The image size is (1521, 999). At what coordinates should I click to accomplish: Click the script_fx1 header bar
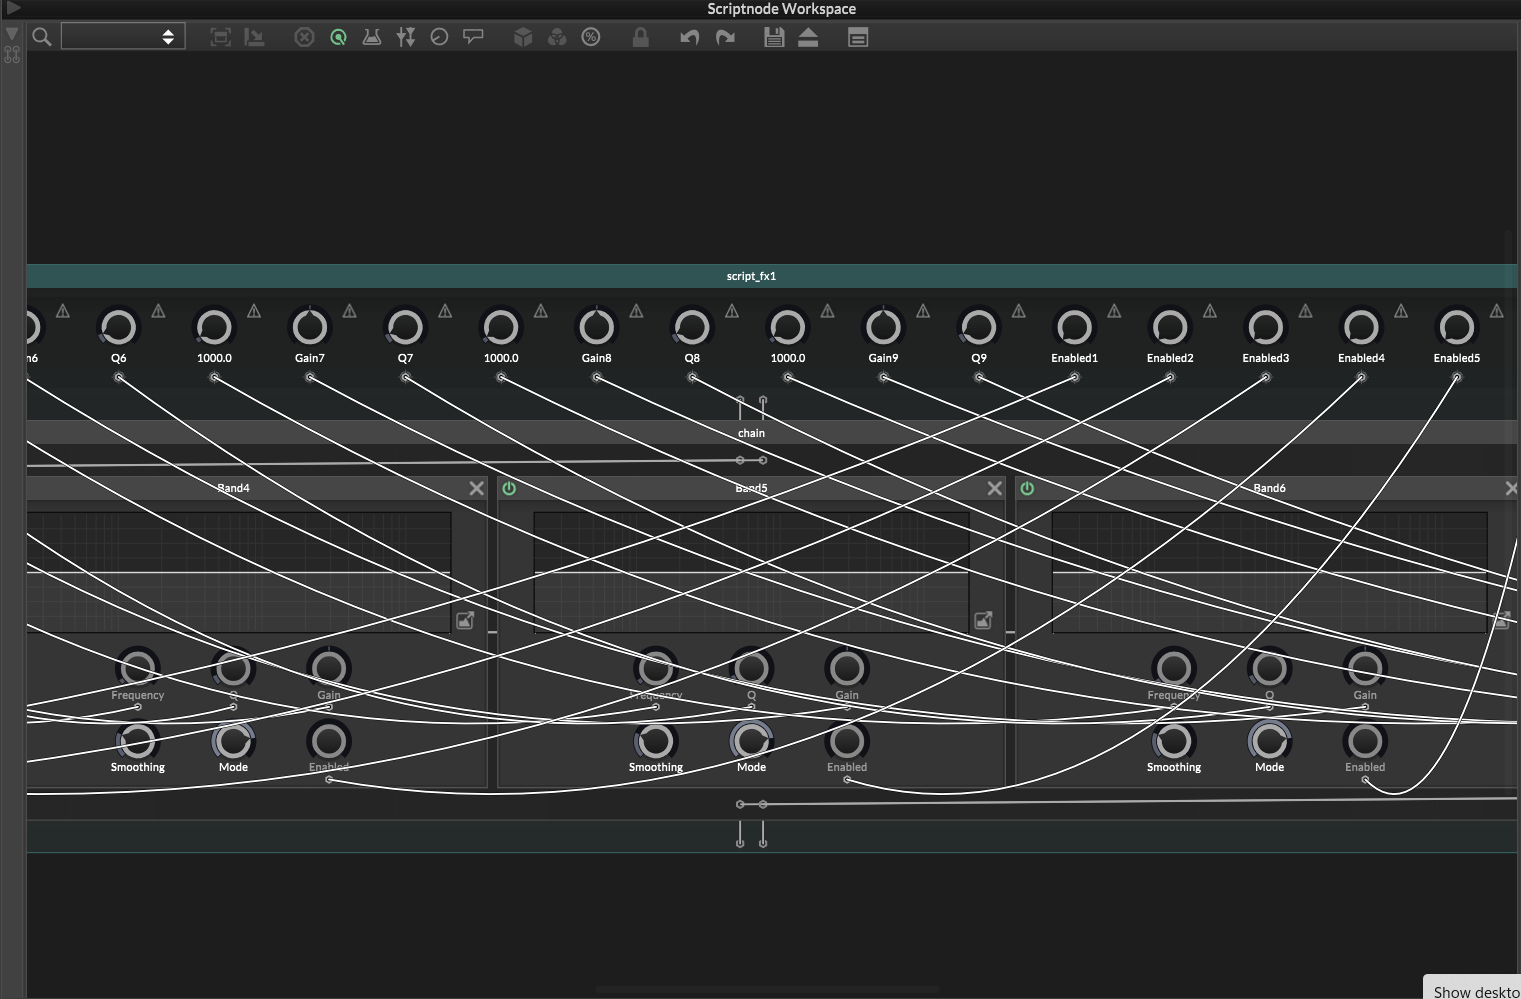[x=771, y=276]
